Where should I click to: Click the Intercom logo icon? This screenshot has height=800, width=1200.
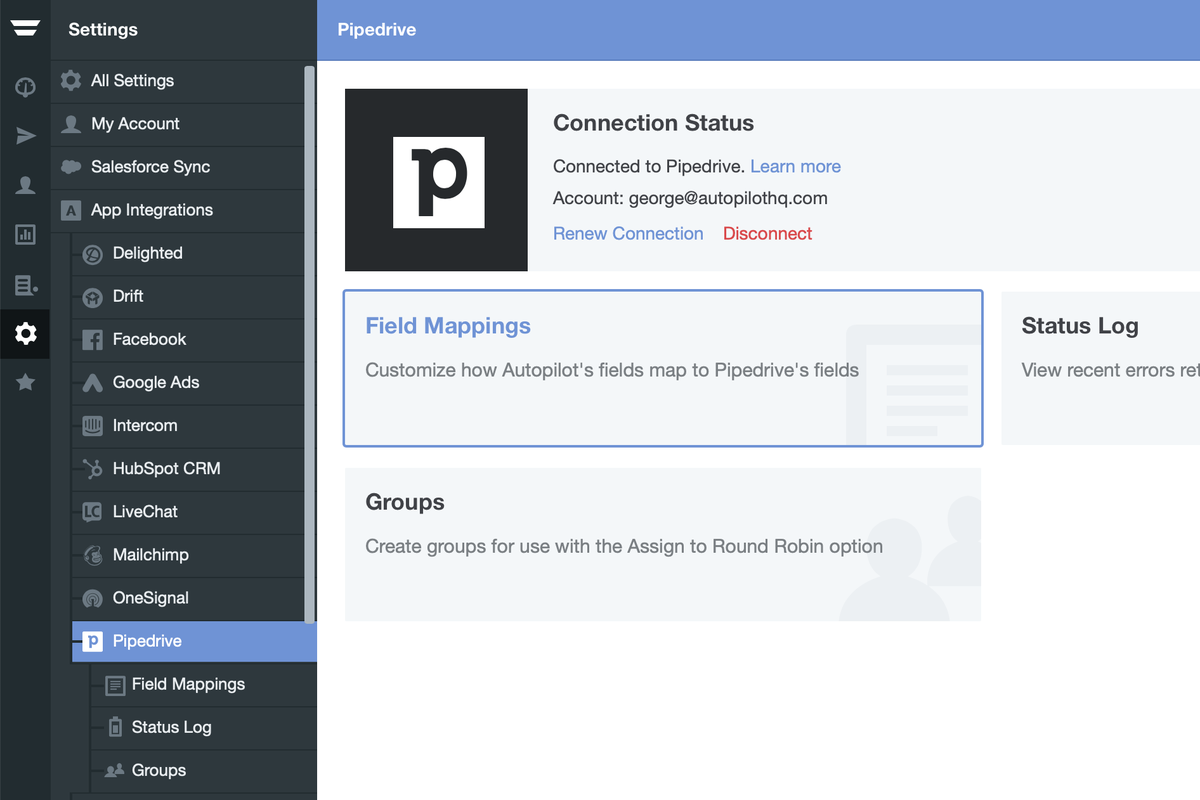[92, 426]
